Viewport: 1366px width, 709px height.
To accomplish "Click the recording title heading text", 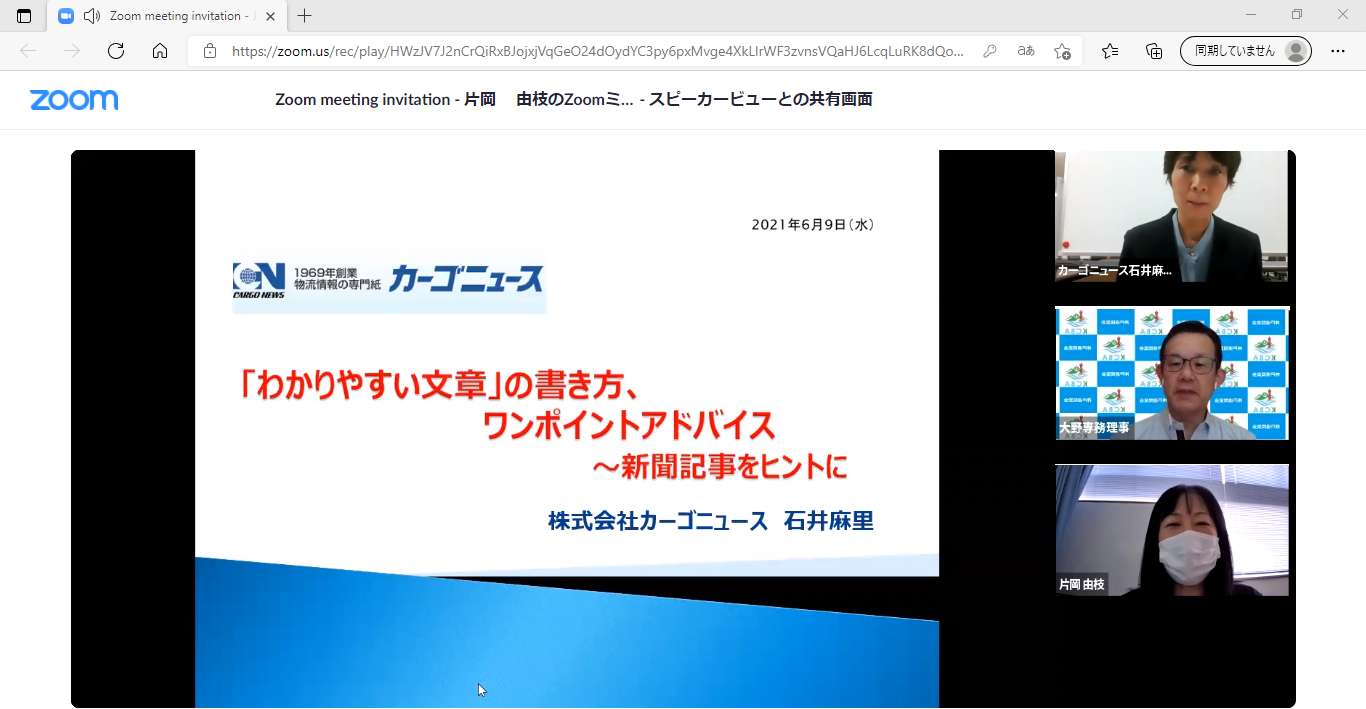I will click(x=574, y=99).
